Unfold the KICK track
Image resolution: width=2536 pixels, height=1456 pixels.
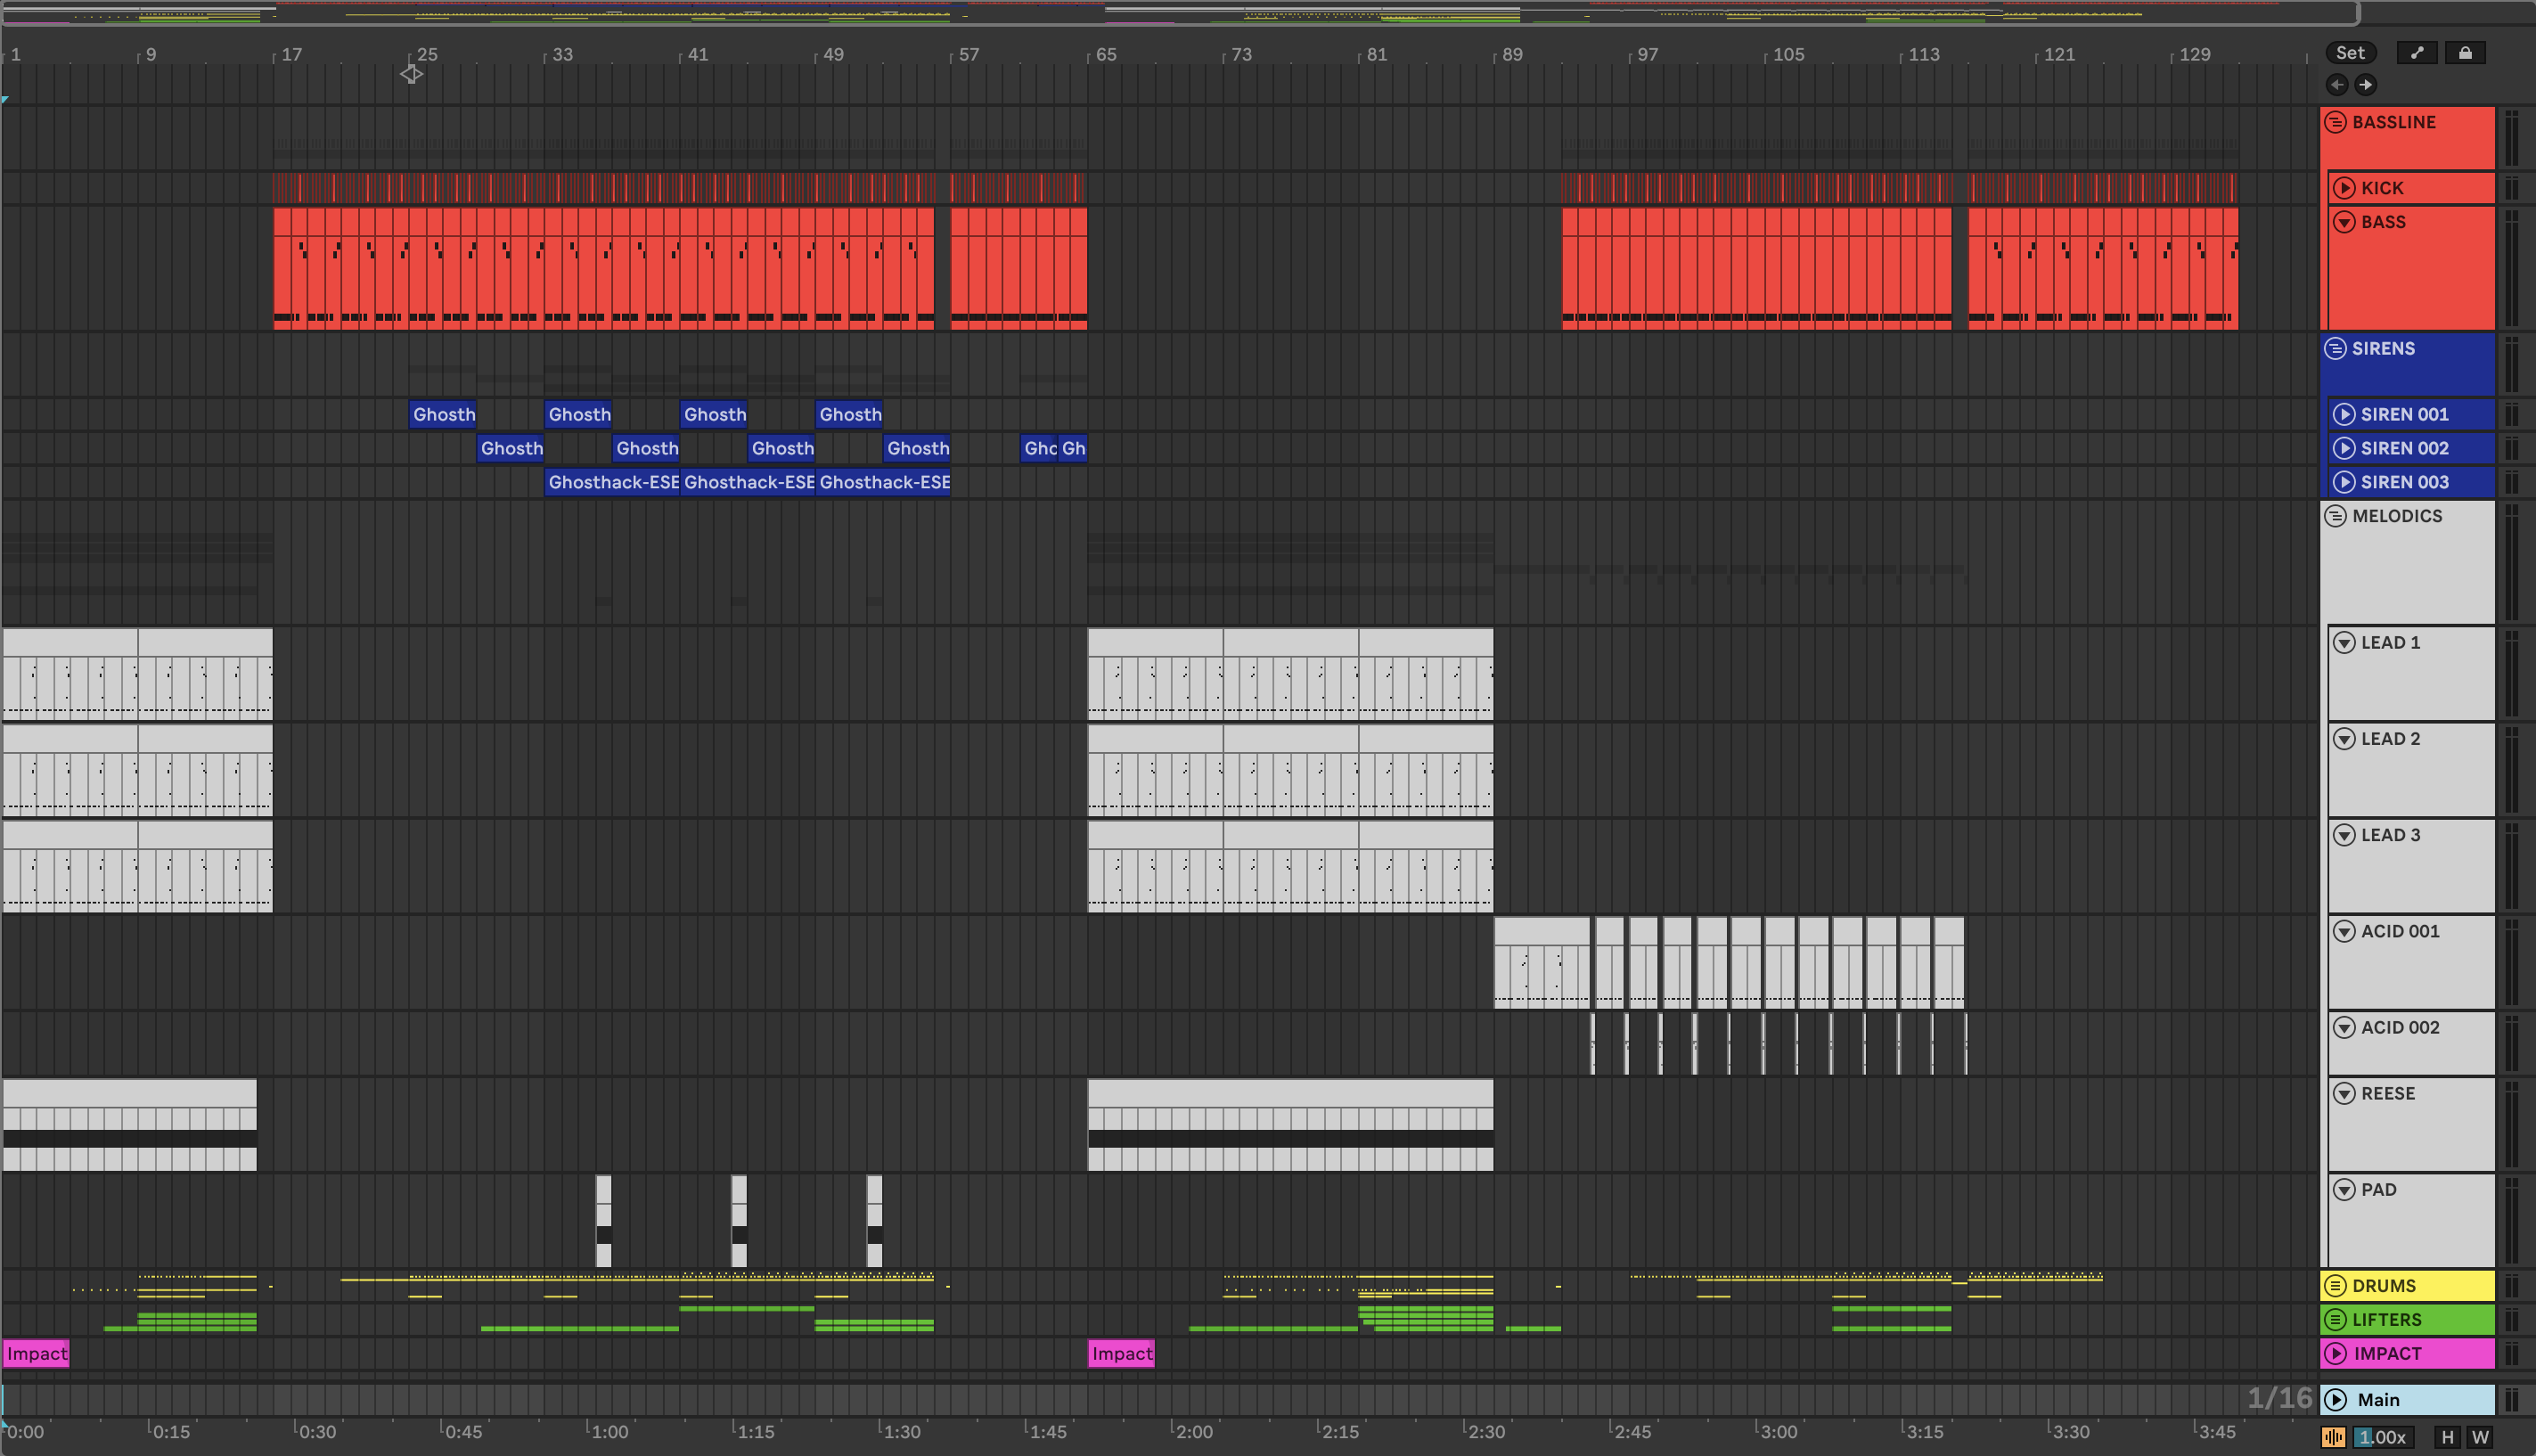click(x=2344, y=188)
